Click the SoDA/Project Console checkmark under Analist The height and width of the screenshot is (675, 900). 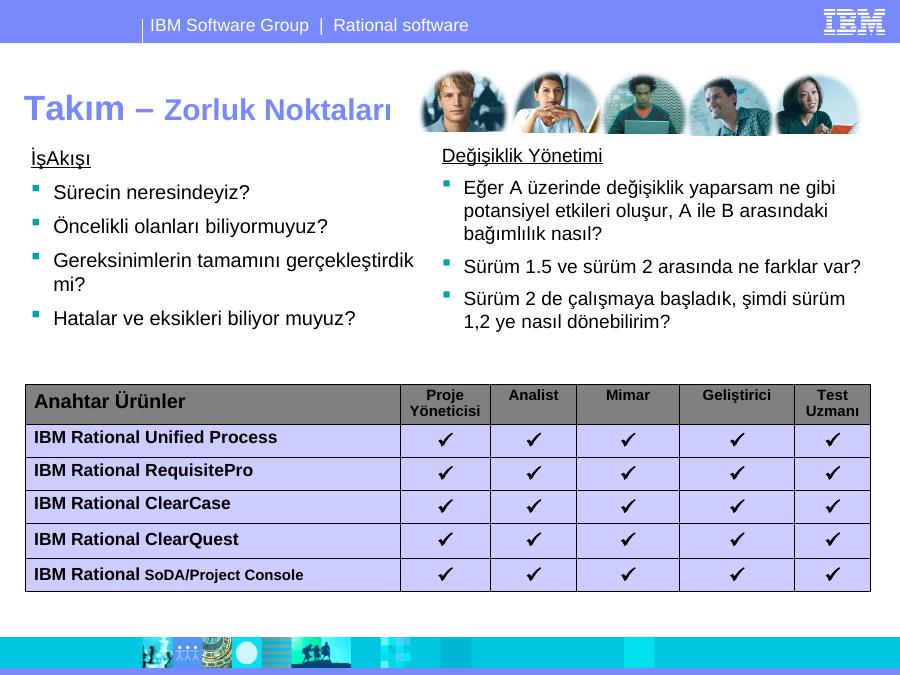pos(534,574)
